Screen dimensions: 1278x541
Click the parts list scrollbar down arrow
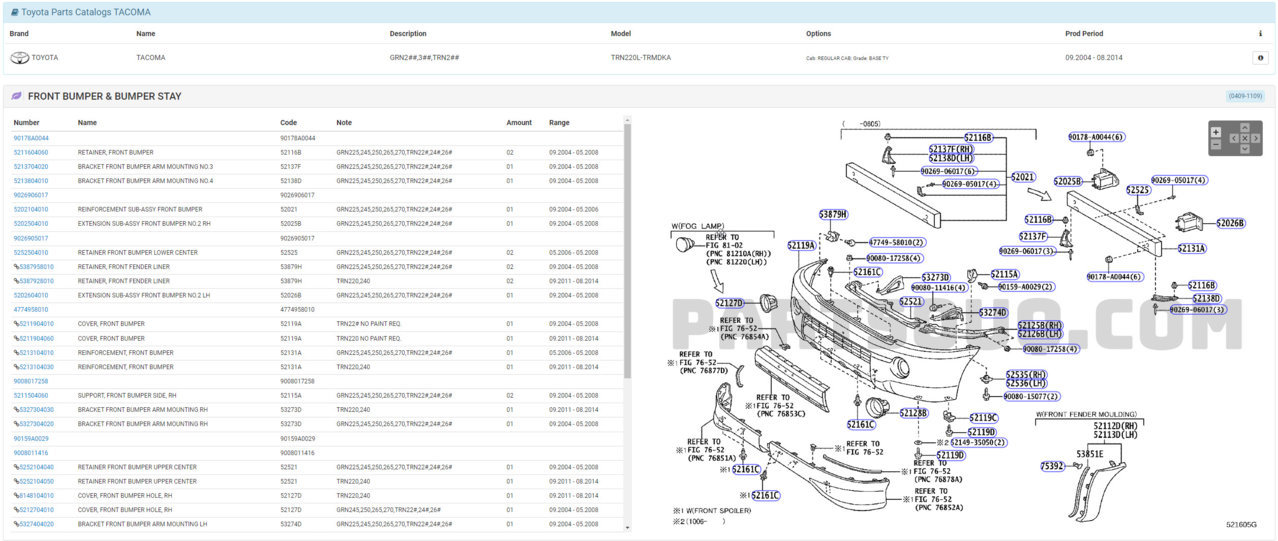628,528
